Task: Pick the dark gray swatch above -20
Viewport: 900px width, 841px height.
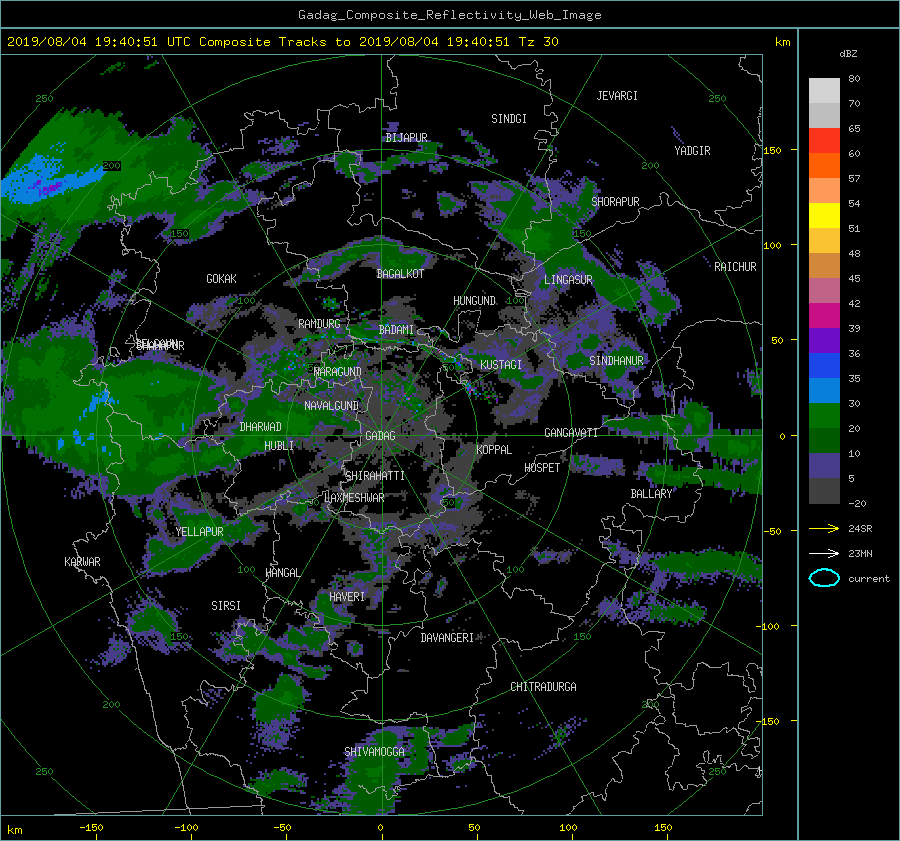Action: point(824,491)
